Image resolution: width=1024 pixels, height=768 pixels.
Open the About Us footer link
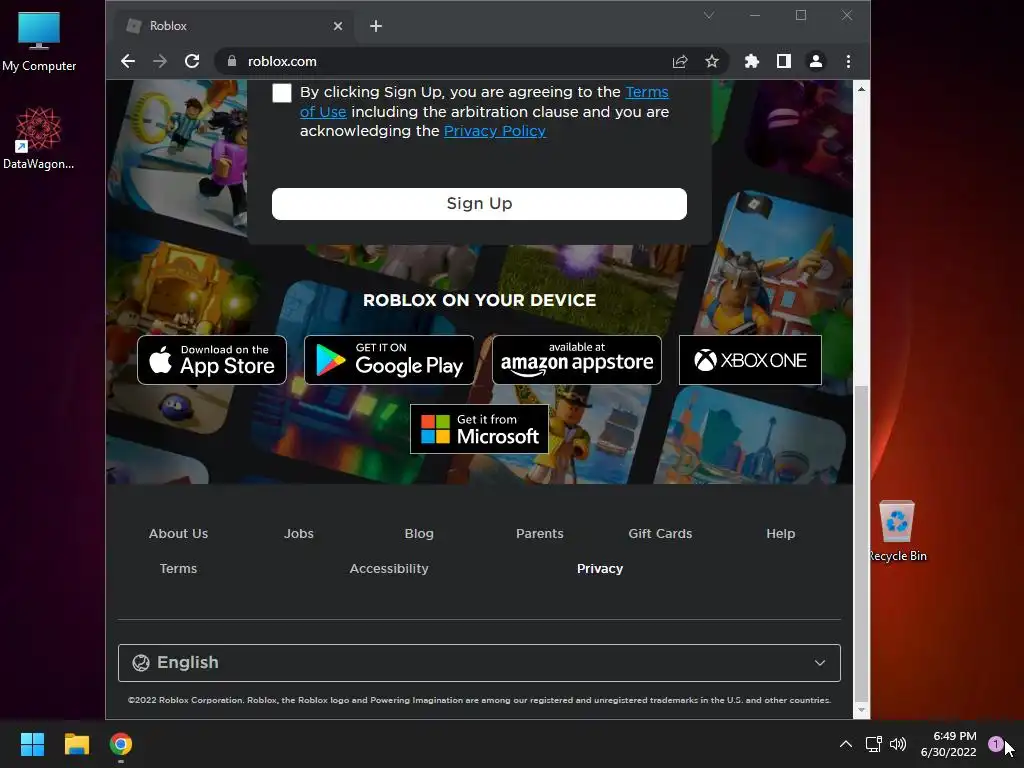point(178,534)
